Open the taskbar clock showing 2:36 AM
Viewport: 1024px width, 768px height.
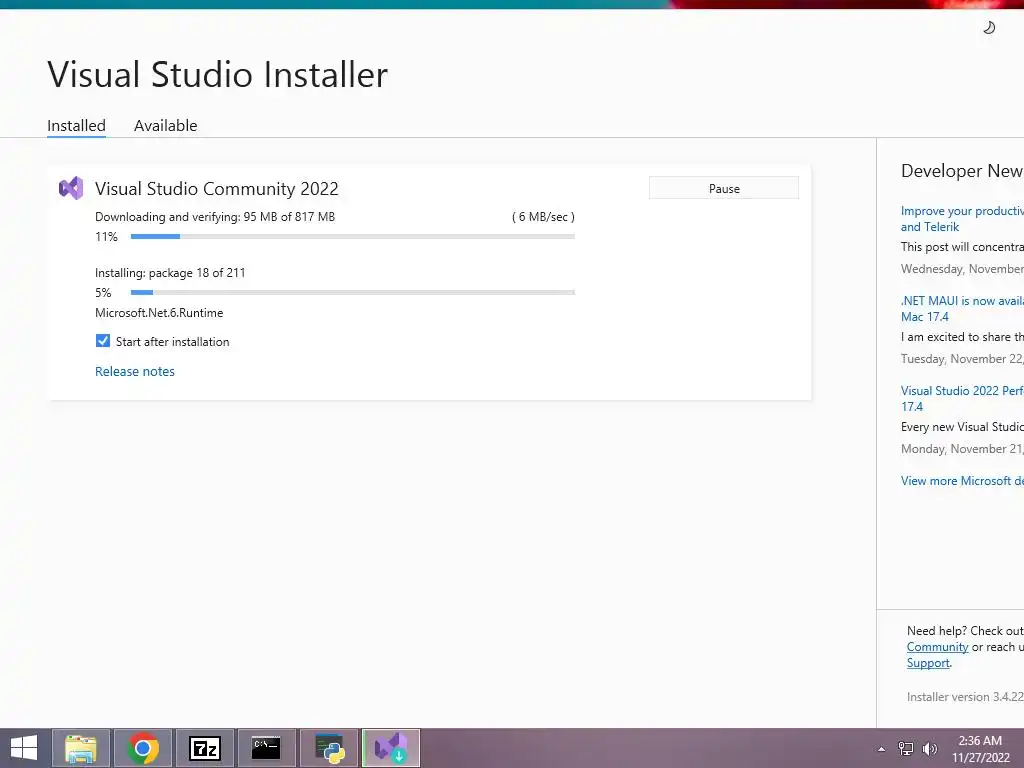tap(980, 749)
